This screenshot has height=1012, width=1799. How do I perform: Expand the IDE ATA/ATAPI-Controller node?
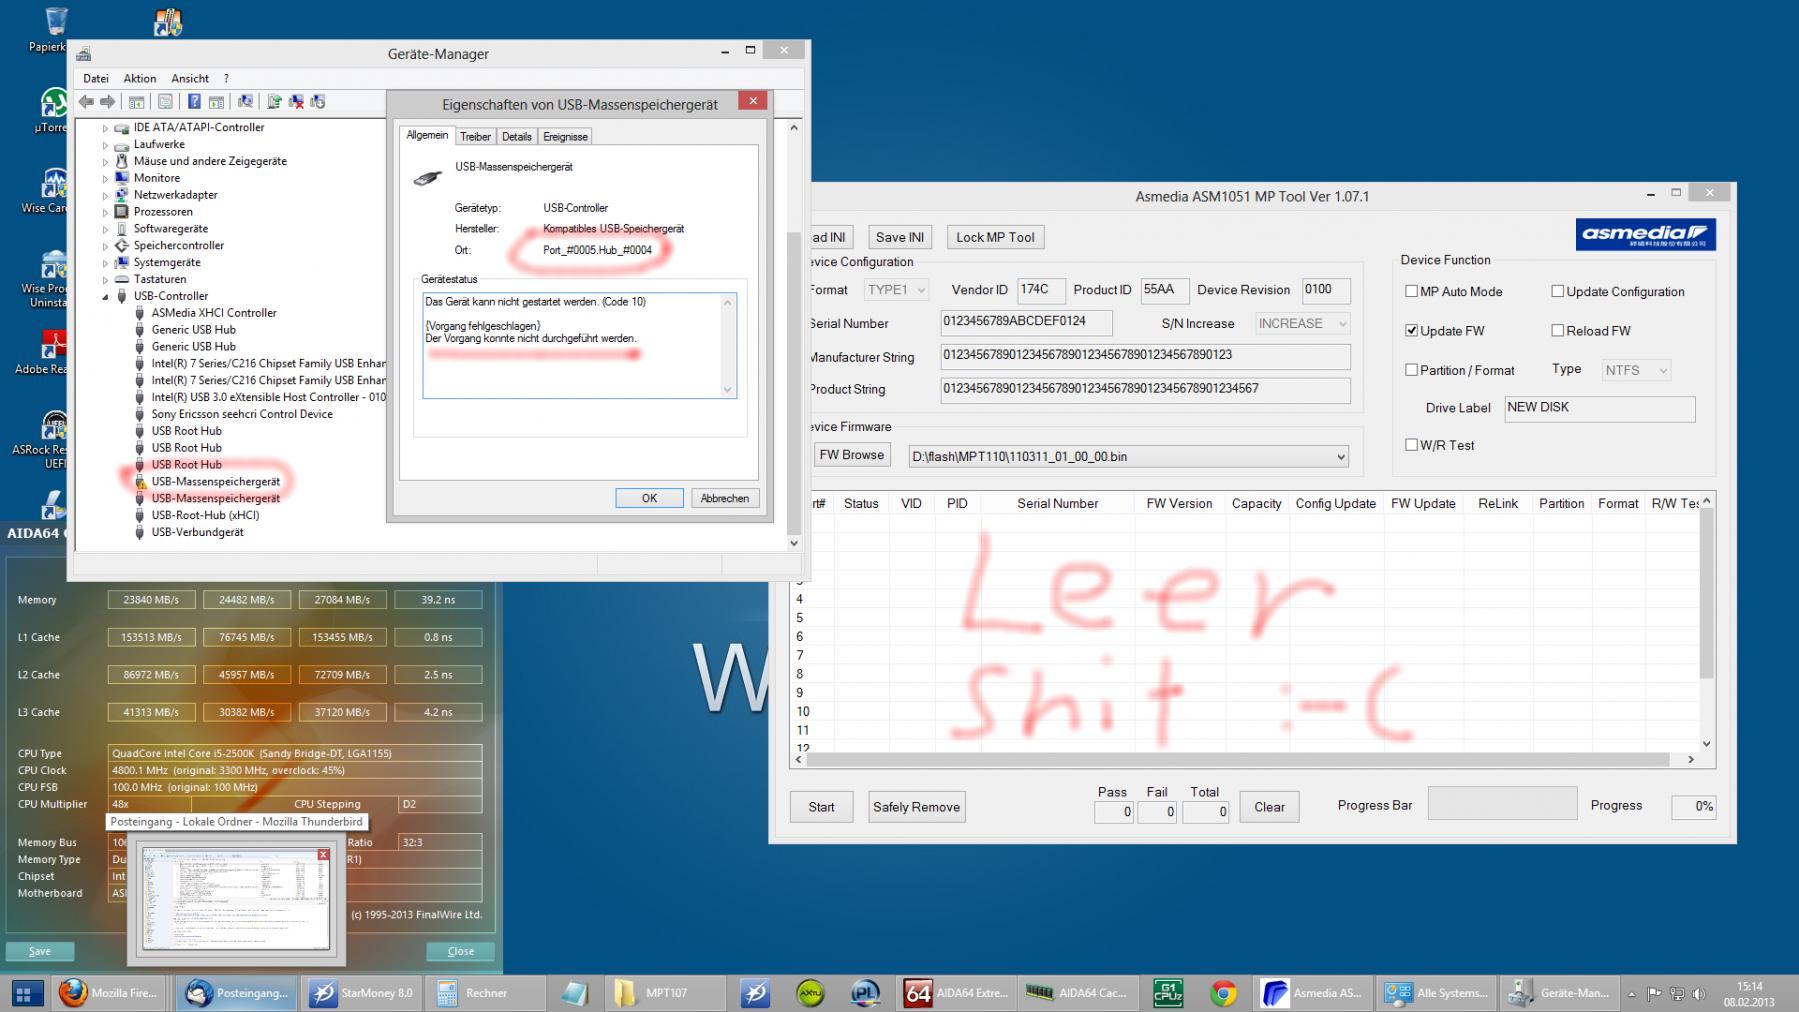click(105, 128)
